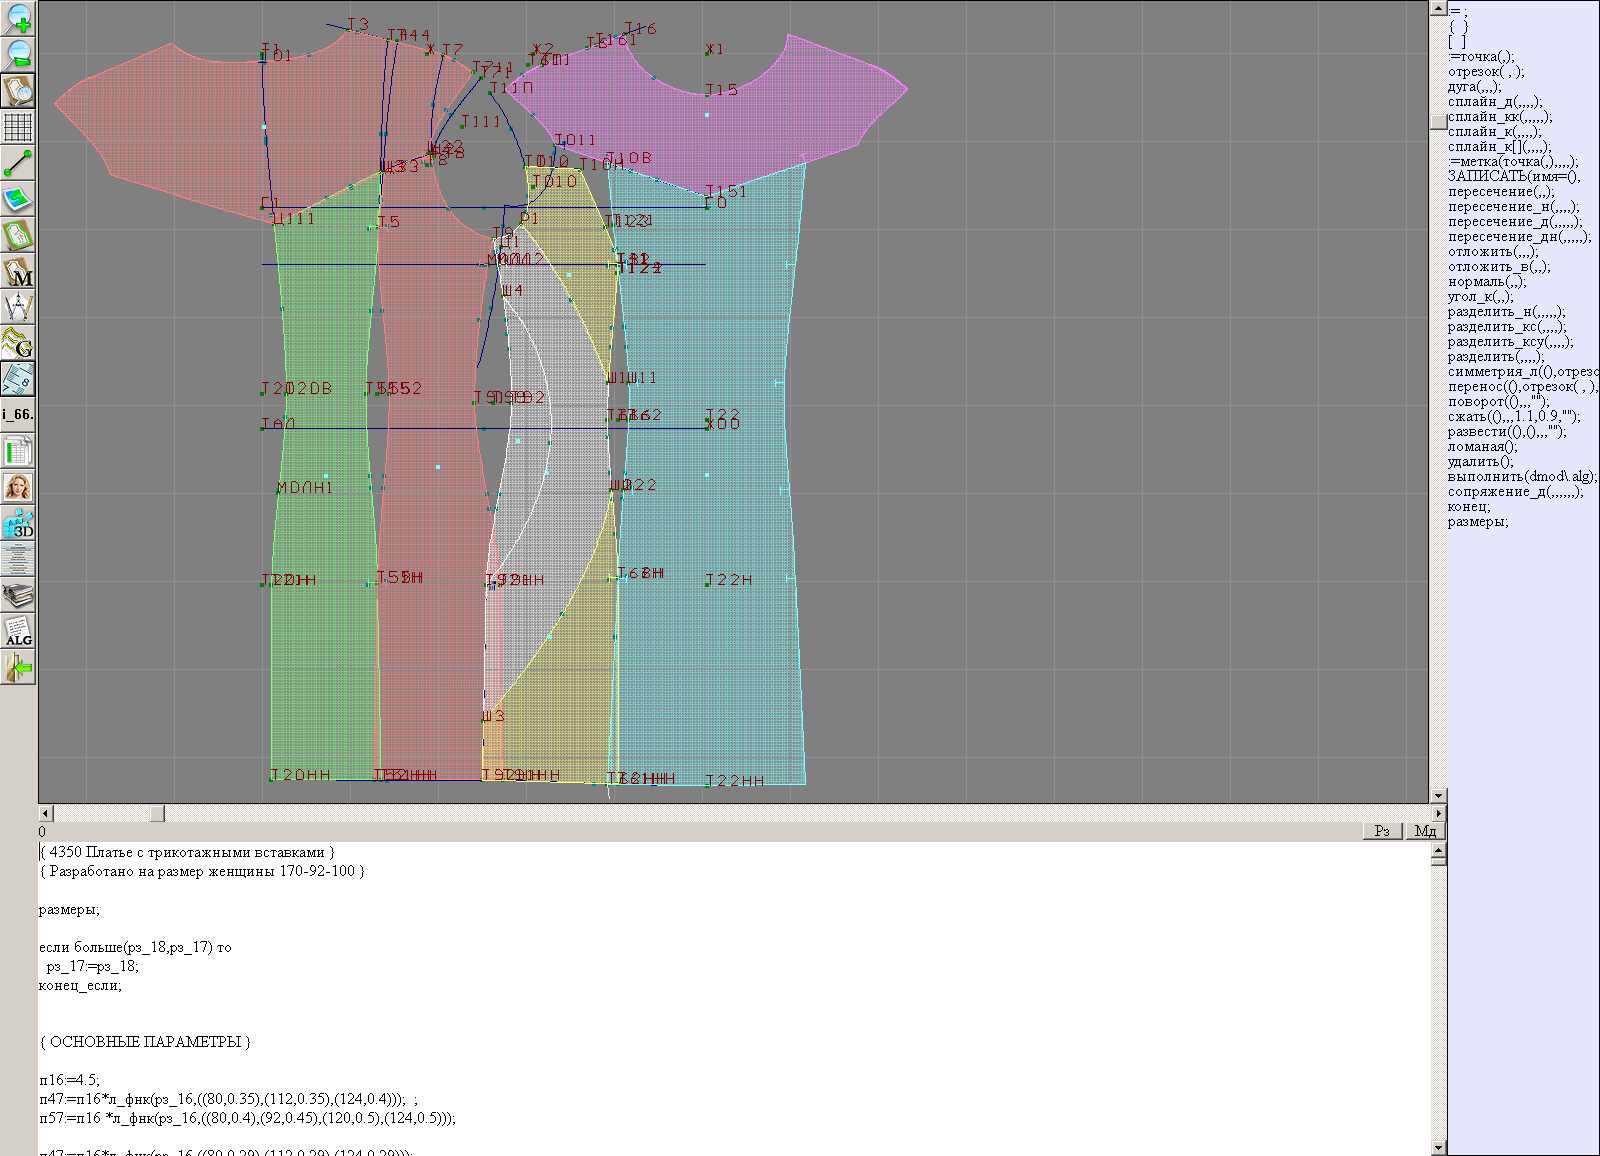Select 'выполнить(dmod\.alg);' command in list
The height and width of the screenshot is (1156, 1600).
(x=1520, y=477)
